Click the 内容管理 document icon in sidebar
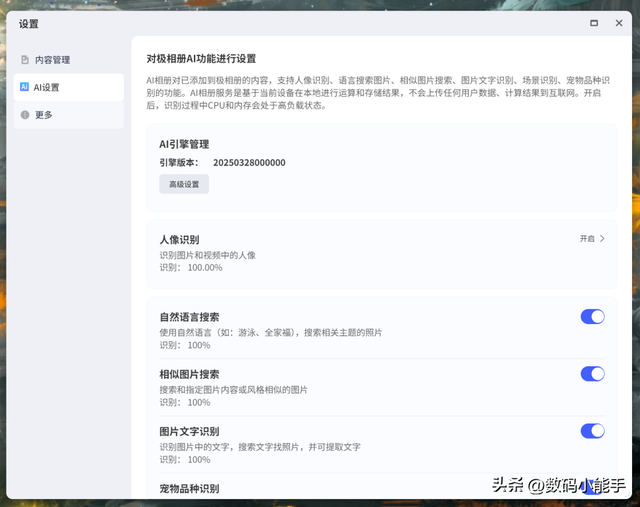Screen dimensions: 640x507 click(25, 60)
